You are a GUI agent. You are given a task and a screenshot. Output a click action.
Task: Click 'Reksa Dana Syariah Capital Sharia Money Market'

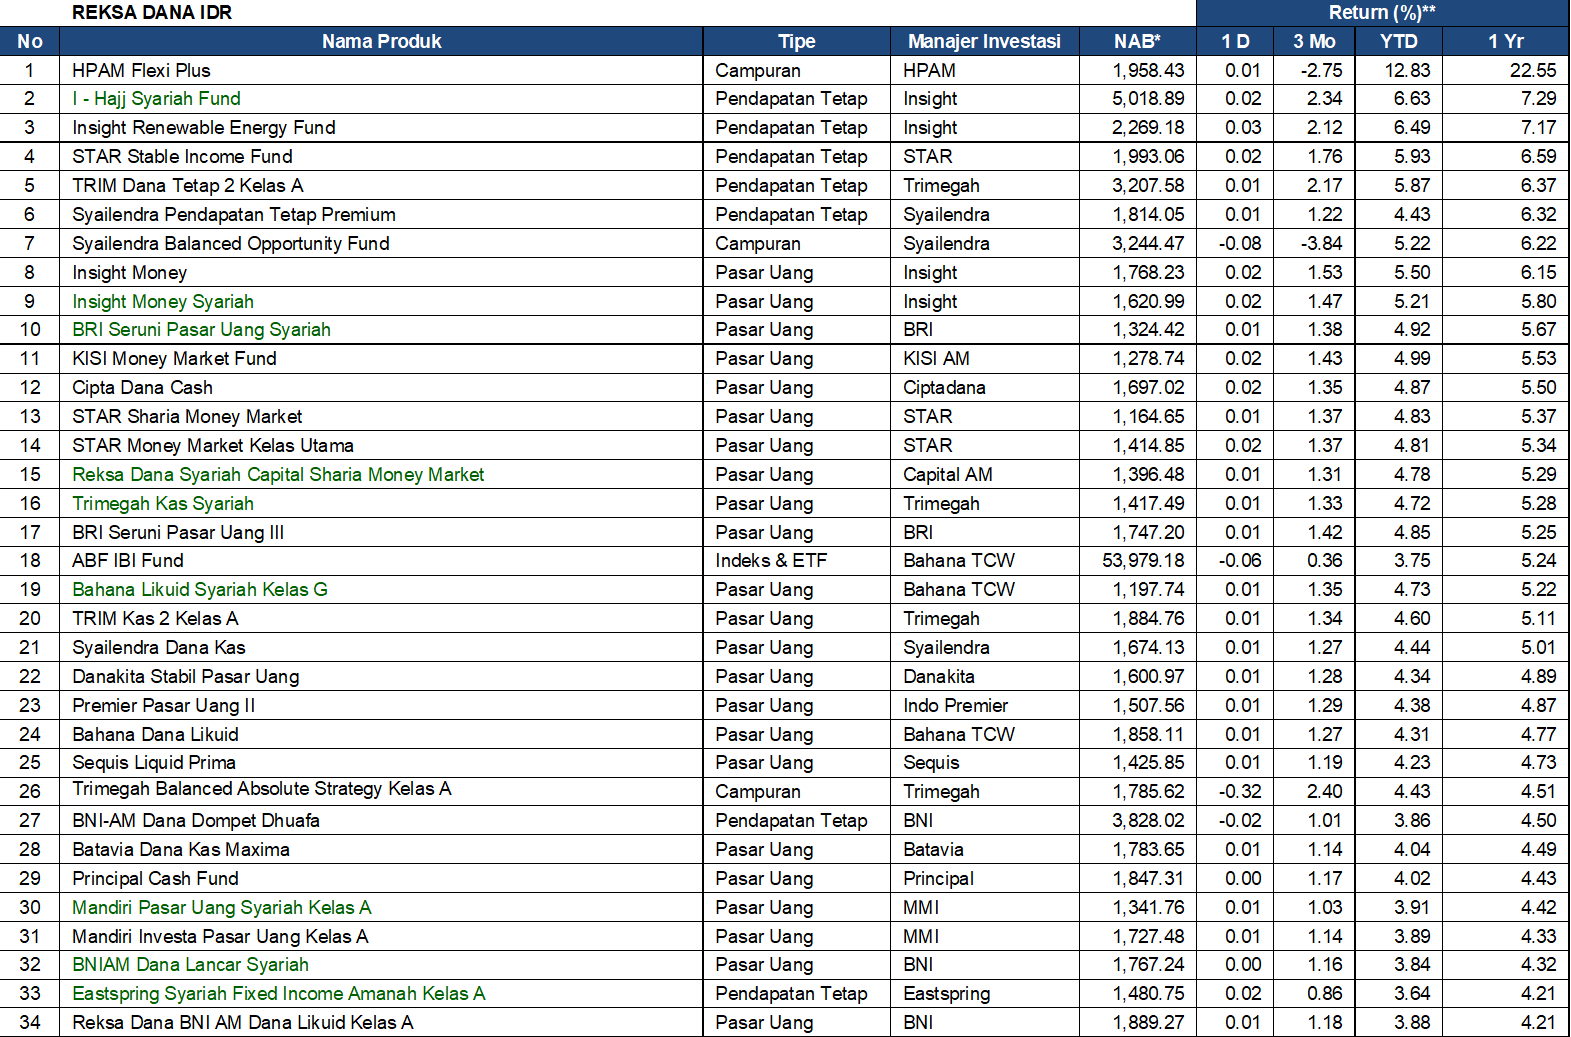[x=278, y=474]
